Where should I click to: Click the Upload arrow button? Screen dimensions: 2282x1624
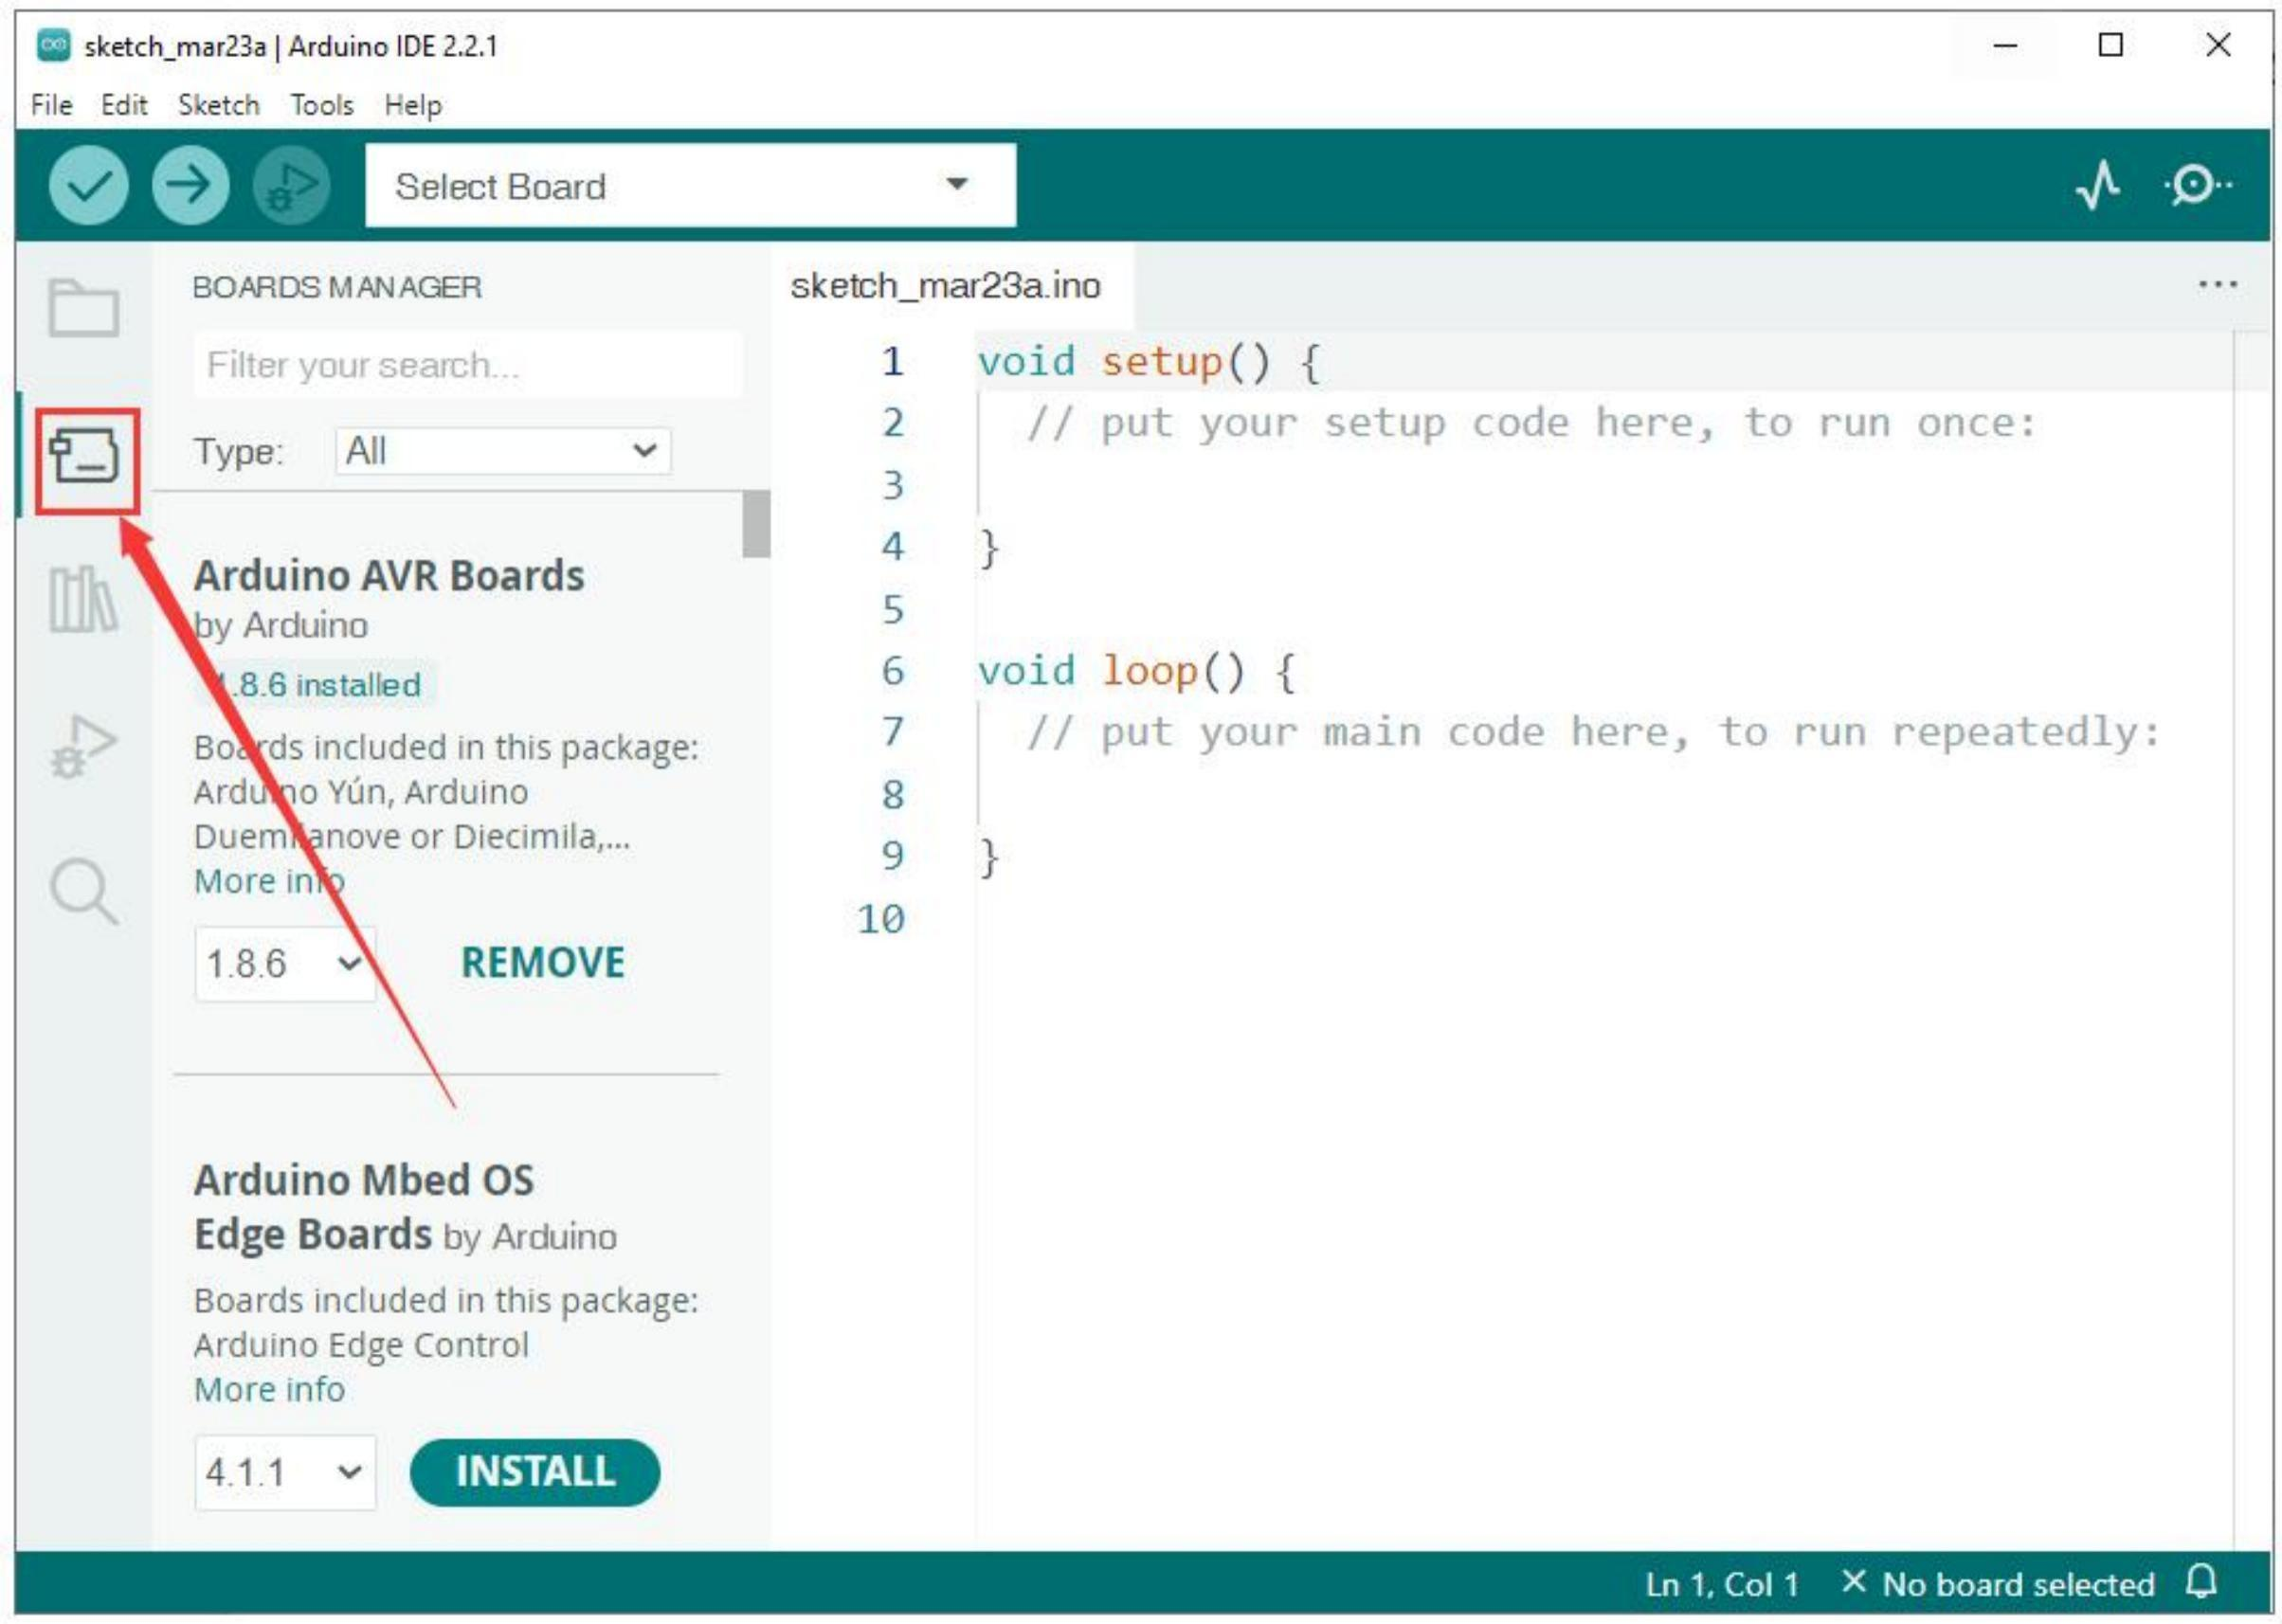pyautogui.click(x=190, y=185)
